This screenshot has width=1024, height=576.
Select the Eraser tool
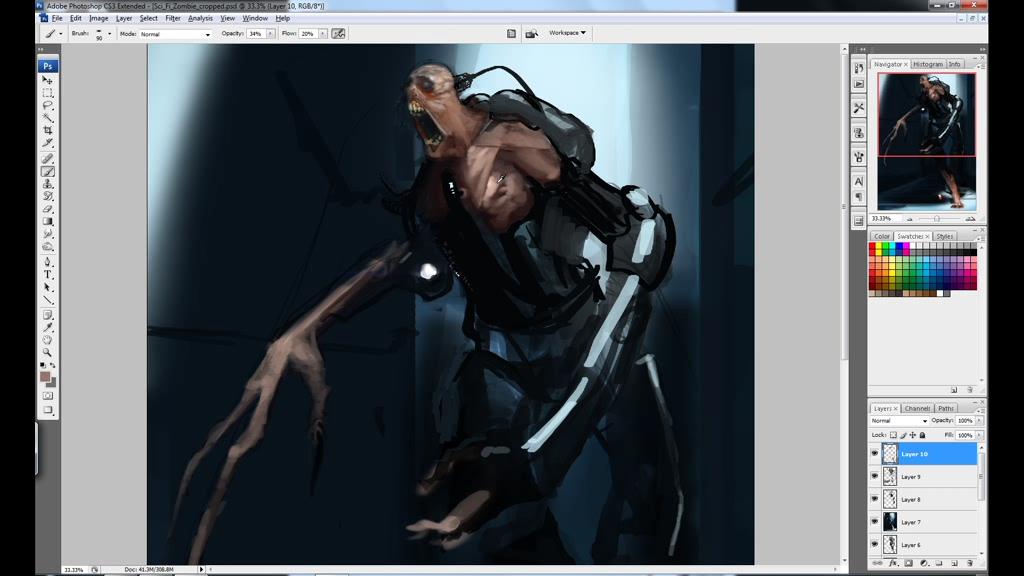[x=48, y=209]
